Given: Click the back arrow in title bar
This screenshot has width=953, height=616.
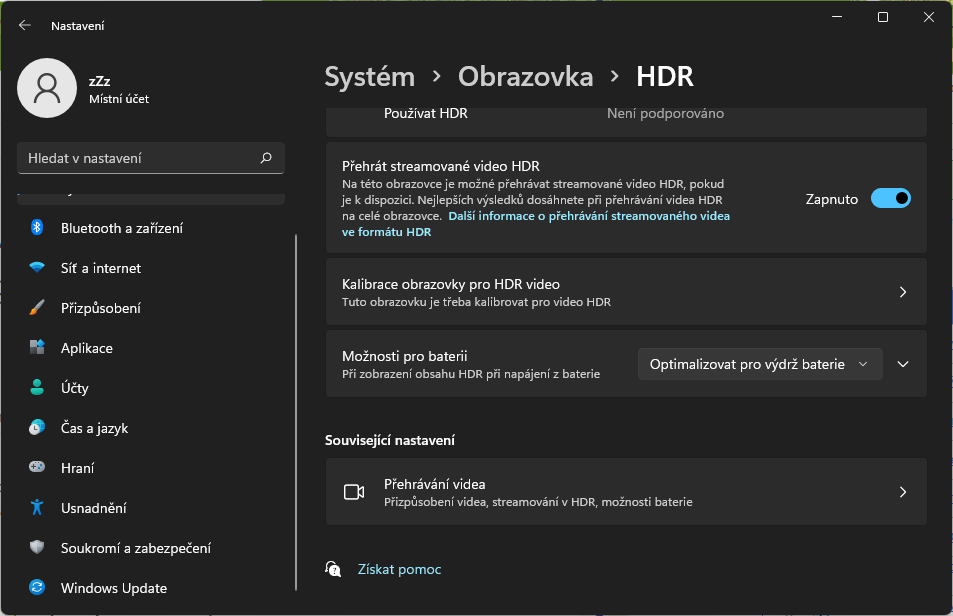Looking at the screenshot, I should pos(25,26).
